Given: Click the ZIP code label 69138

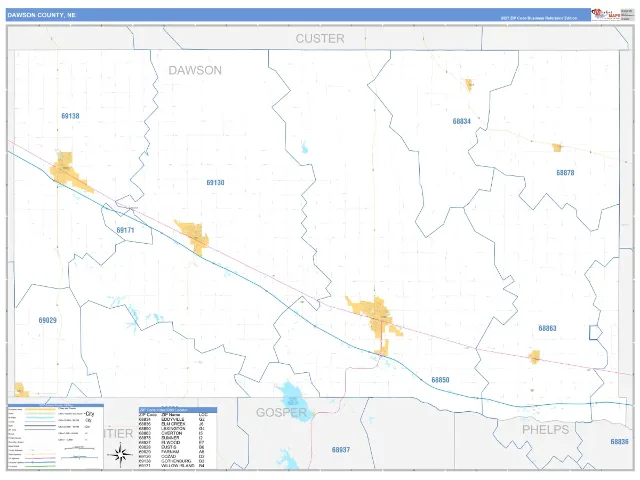Looking at the screenshot, I should point(70,116).
